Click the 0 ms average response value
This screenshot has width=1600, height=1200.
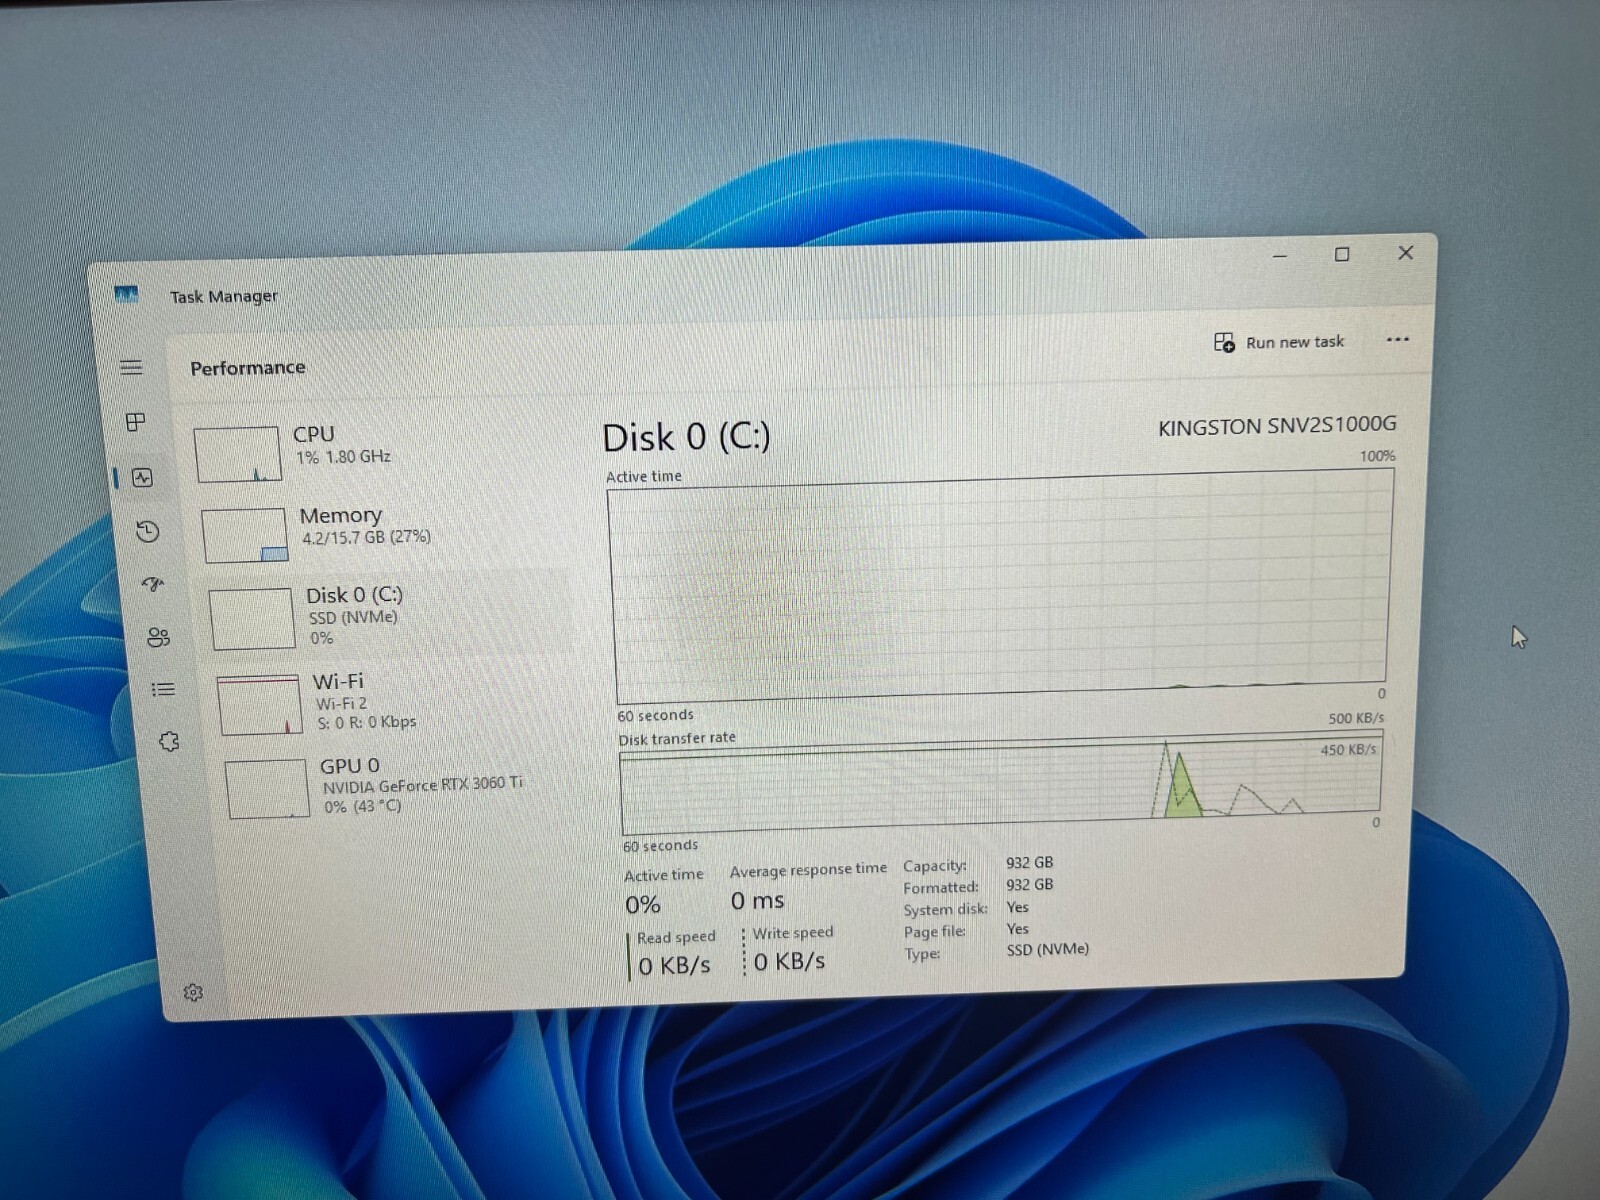tap(757, 901)
